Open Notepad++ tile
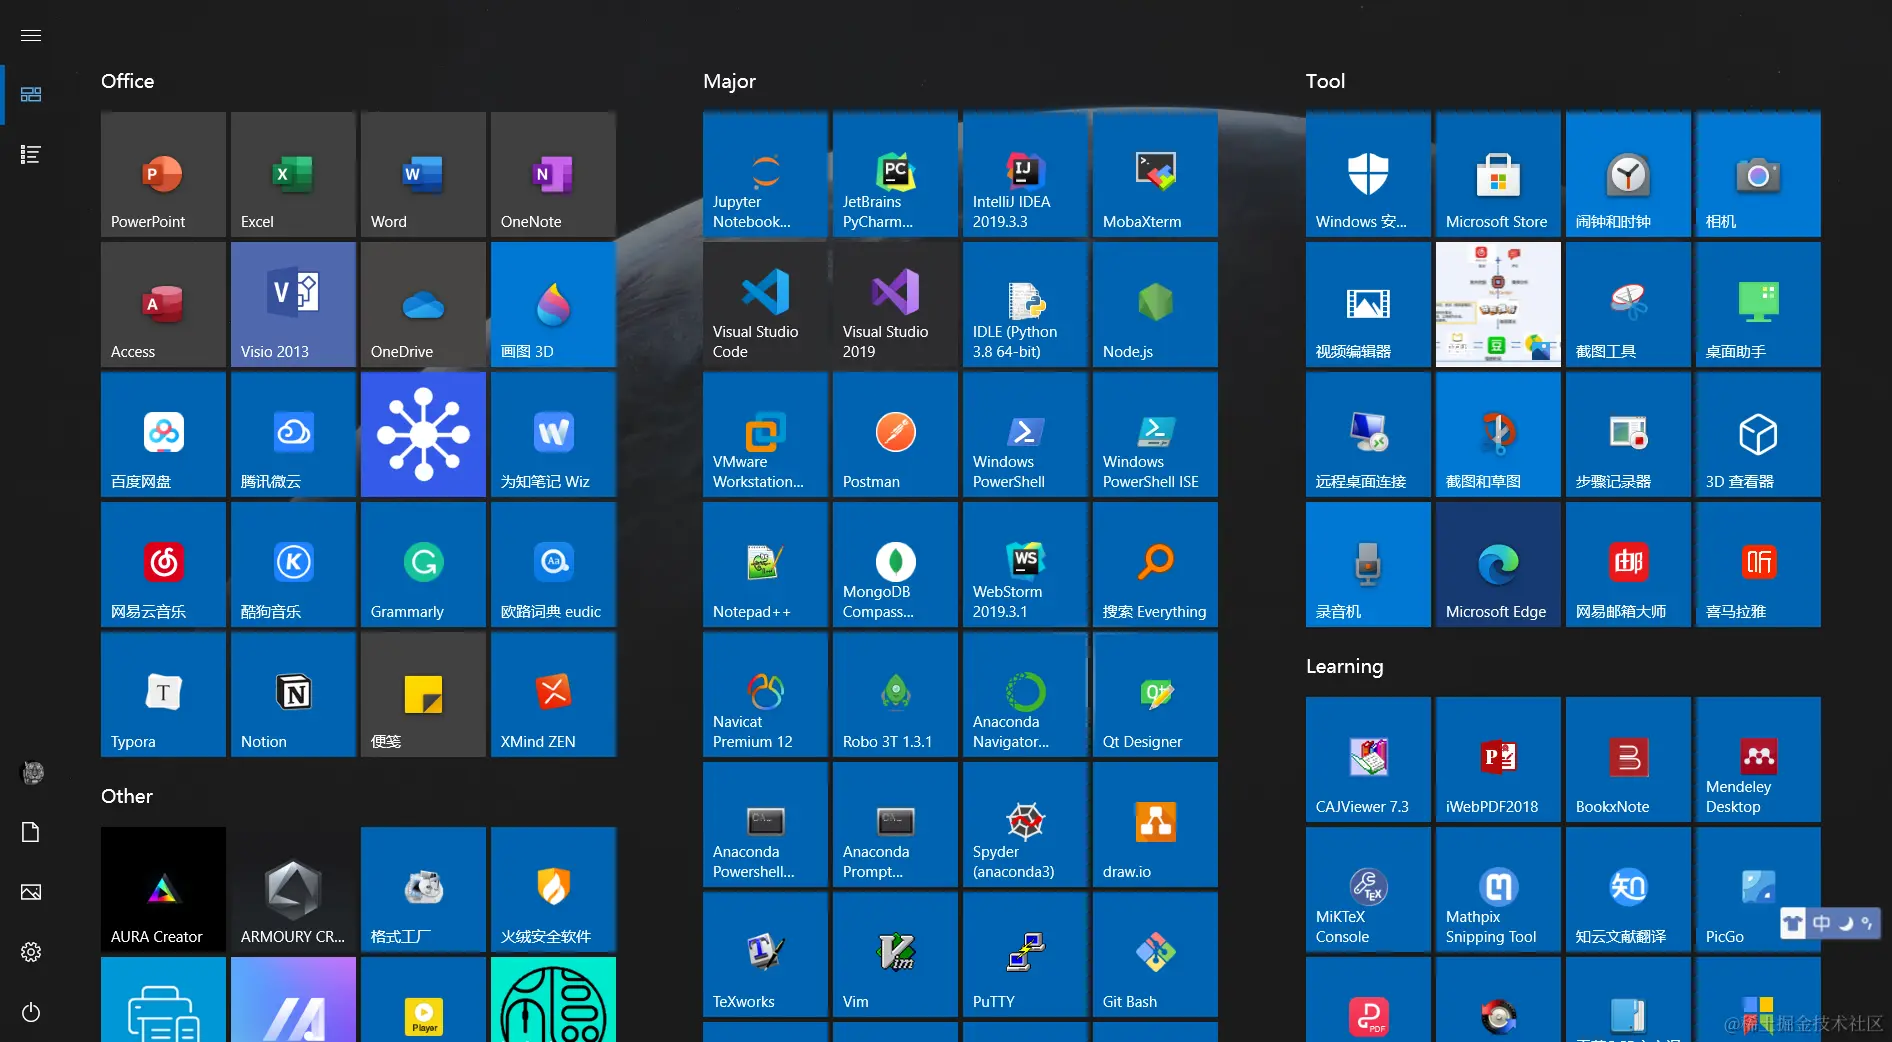This screenshot has height=1042, width=1892. click(765, 564)
